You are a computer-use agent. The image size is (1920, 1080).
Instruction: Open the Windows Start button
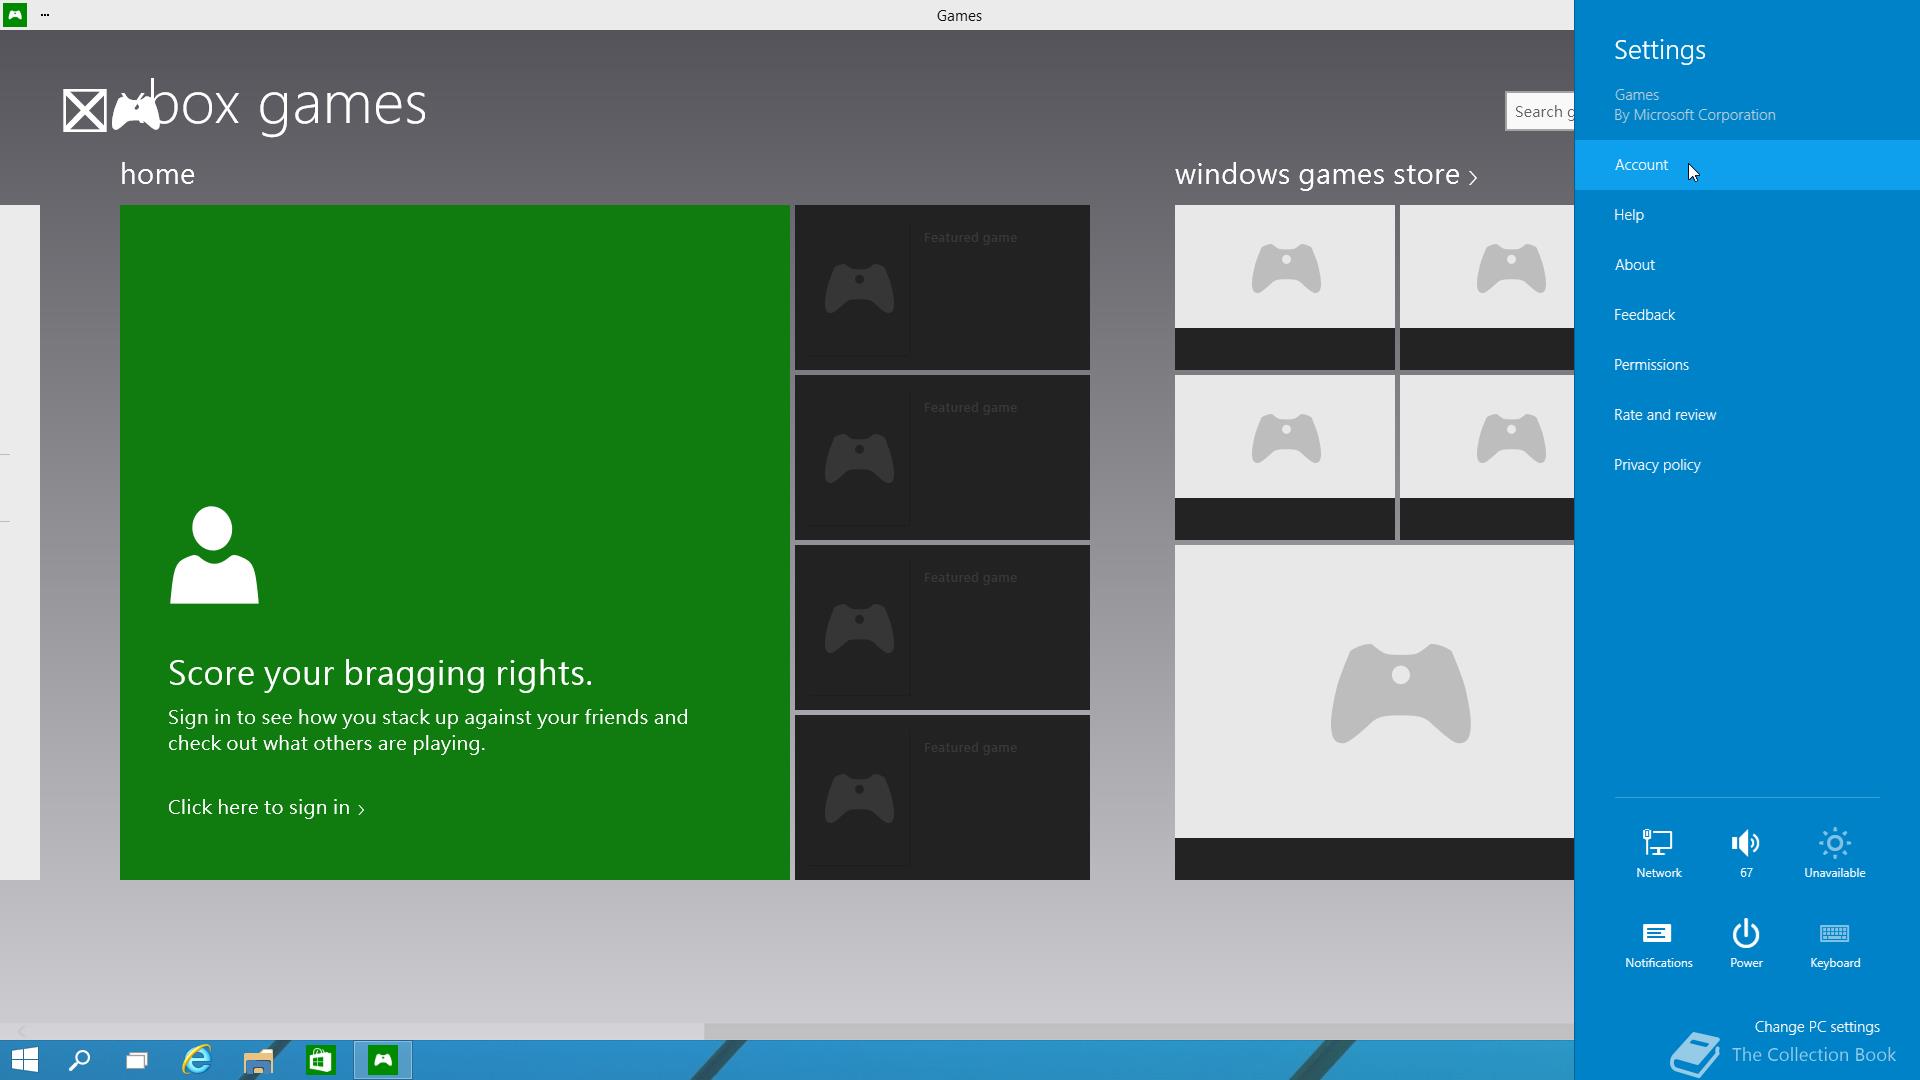pyautogui.click(x=24, y=1060)
